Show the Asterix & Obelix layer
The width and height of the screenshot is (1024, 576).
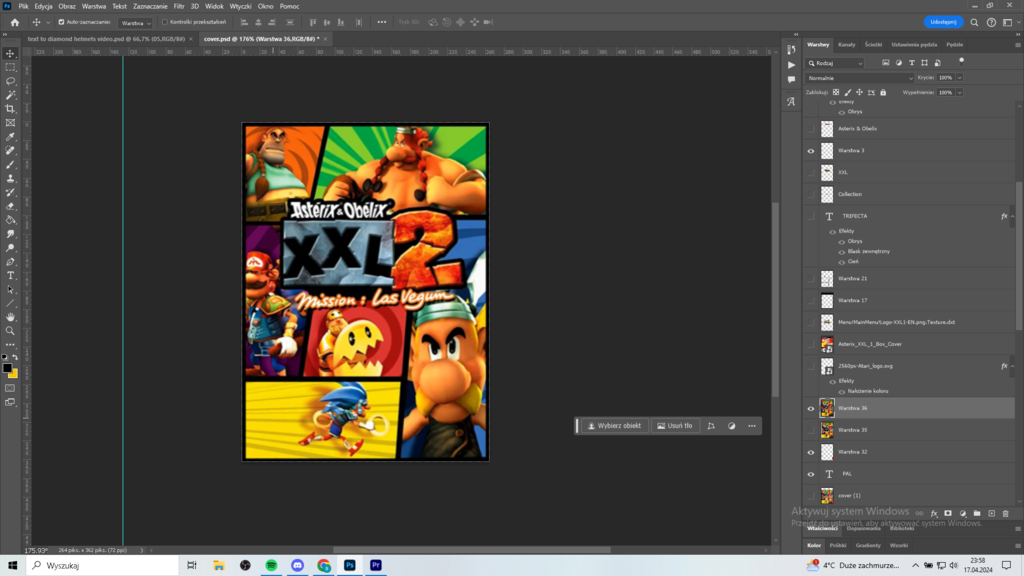[x=811, y=129]
